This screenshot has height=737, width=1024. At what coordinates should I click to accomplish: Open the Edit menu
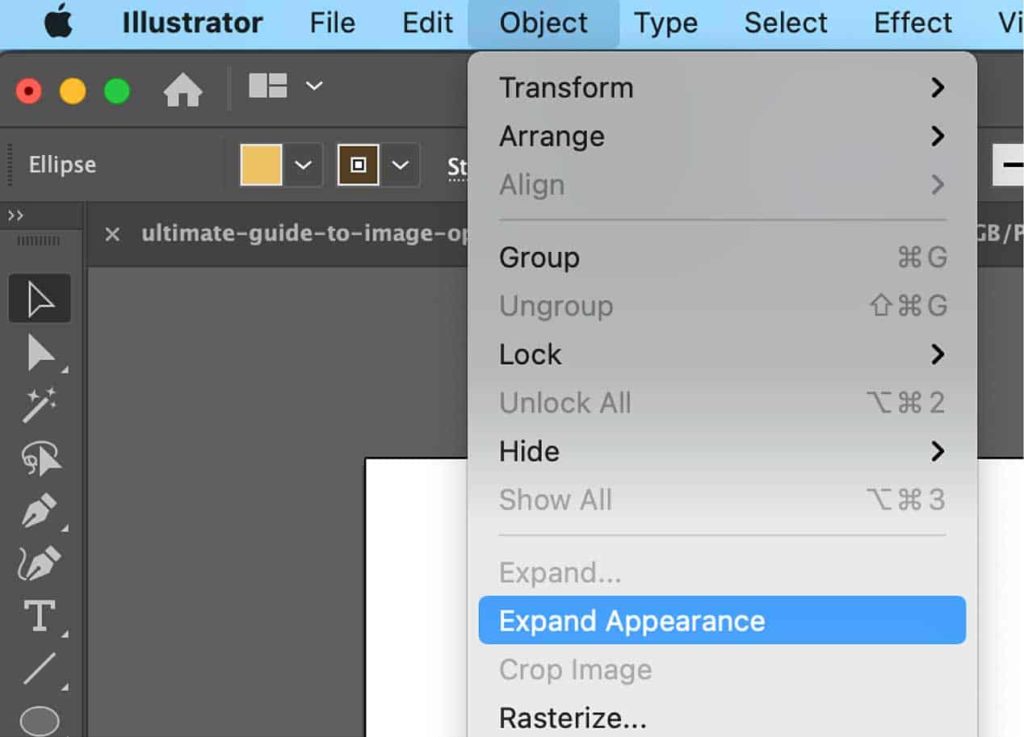click(427, 23)
